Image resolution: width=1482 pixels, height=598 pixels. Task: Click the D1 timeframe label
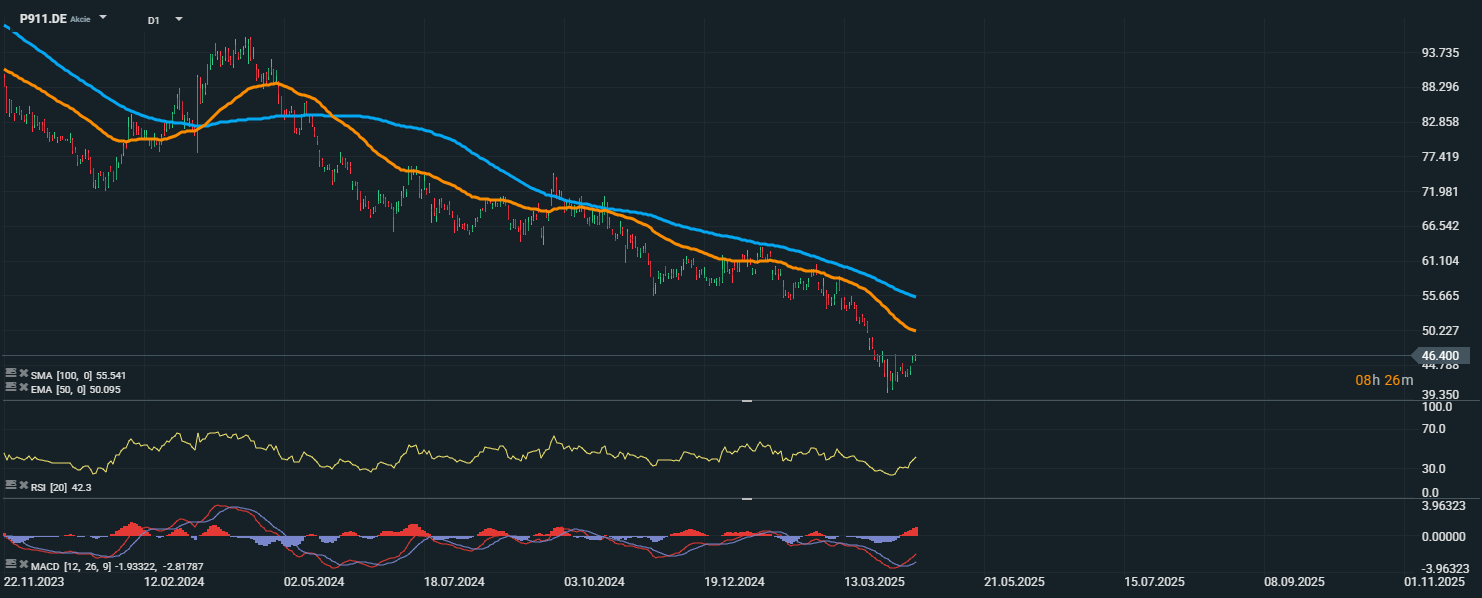(x=153, y=20)
